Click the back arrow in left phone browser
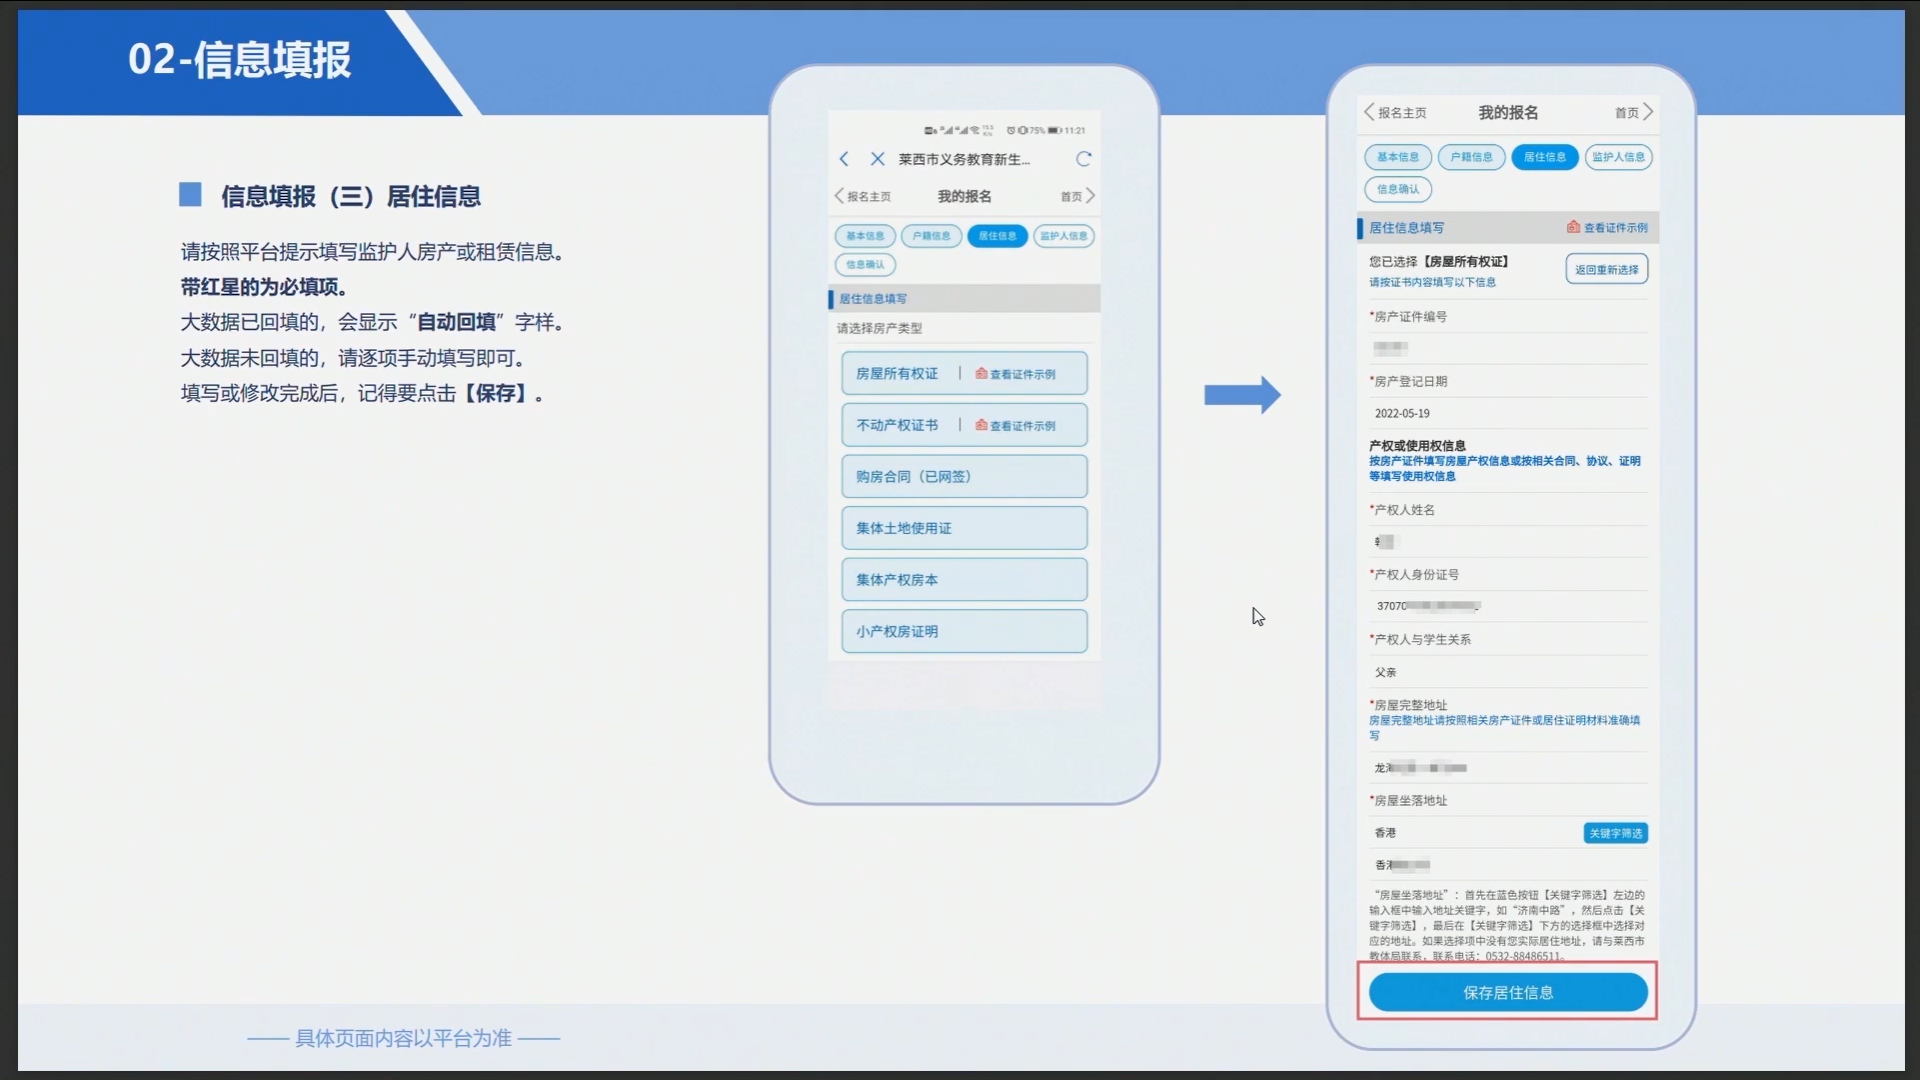The height and width of the screenshot is (1080, 1920). point(844,159)
